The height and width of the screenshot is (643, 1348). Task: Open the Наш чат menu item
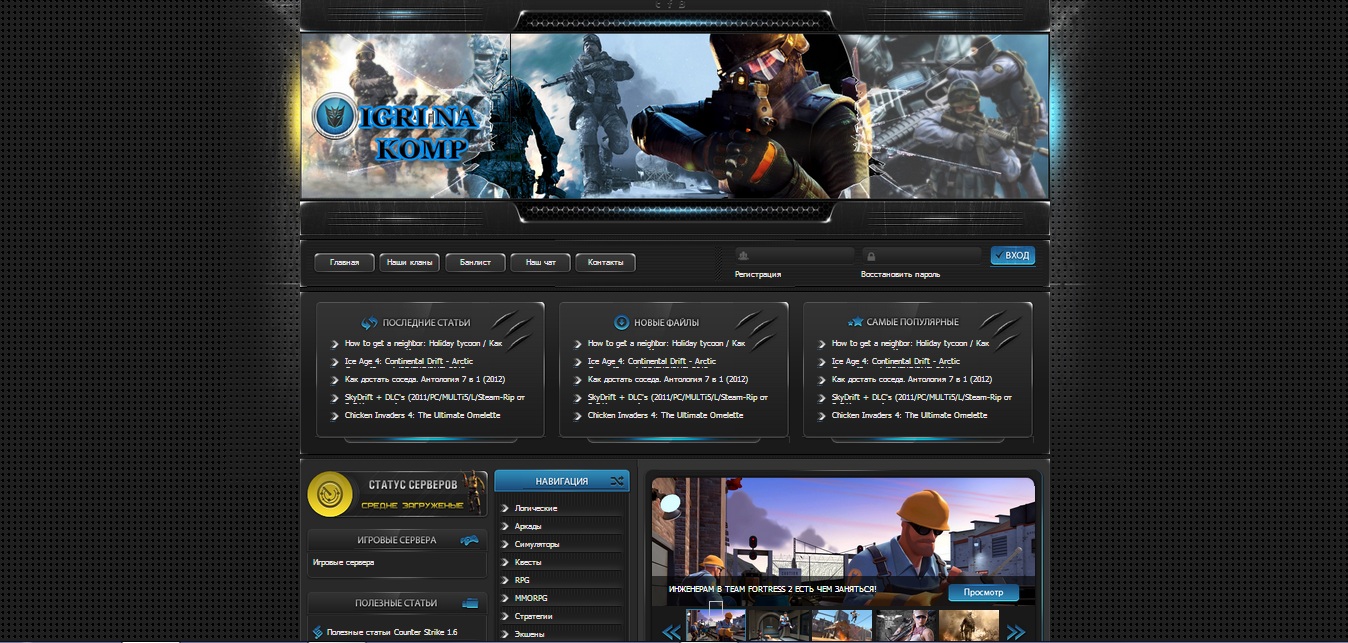pos(541,262)
